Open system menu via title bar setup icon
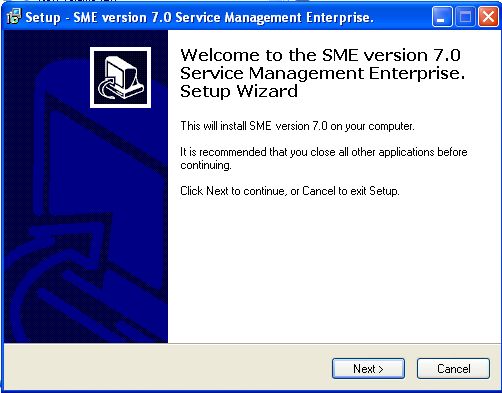 pos(14,16)
